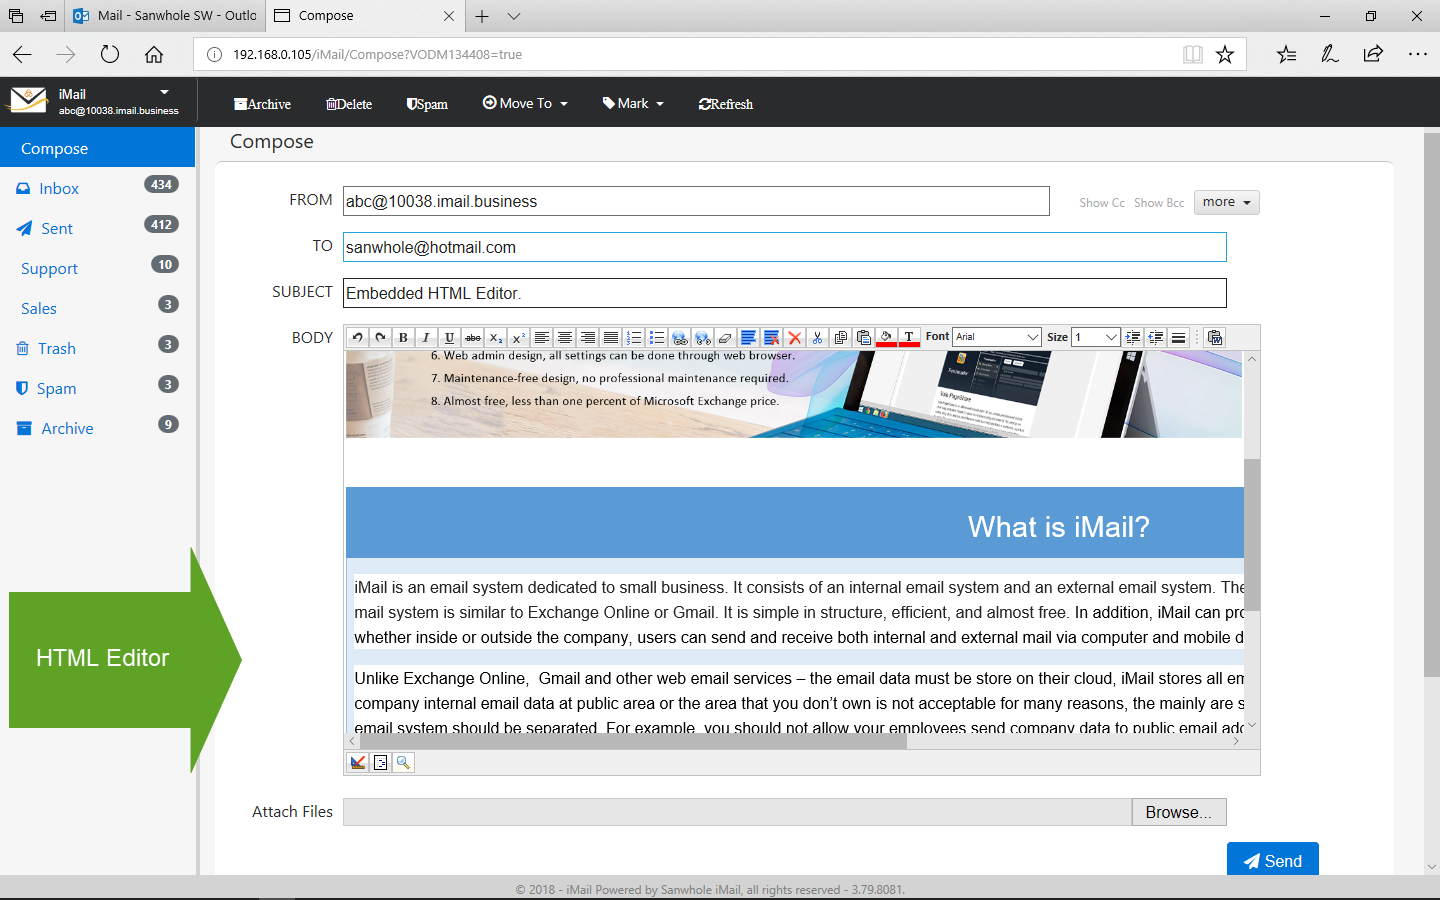Toggle subscript formatting

point(496,337)
